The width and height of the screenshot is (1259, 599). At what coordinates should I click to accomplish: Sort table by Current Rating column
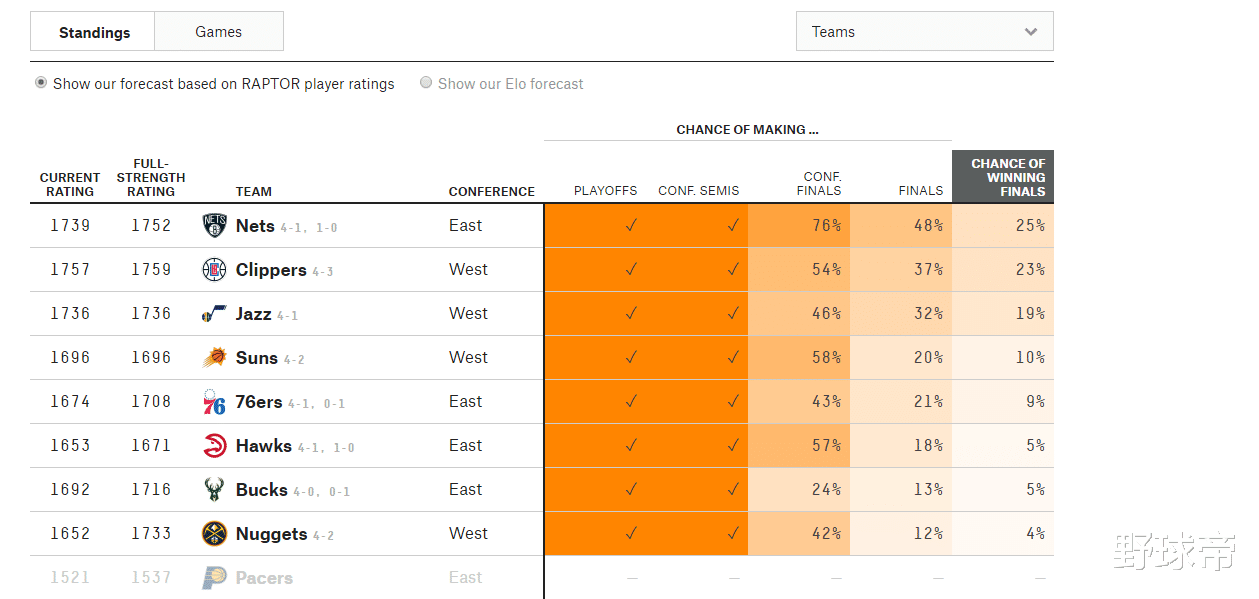(x=70, y=184)
